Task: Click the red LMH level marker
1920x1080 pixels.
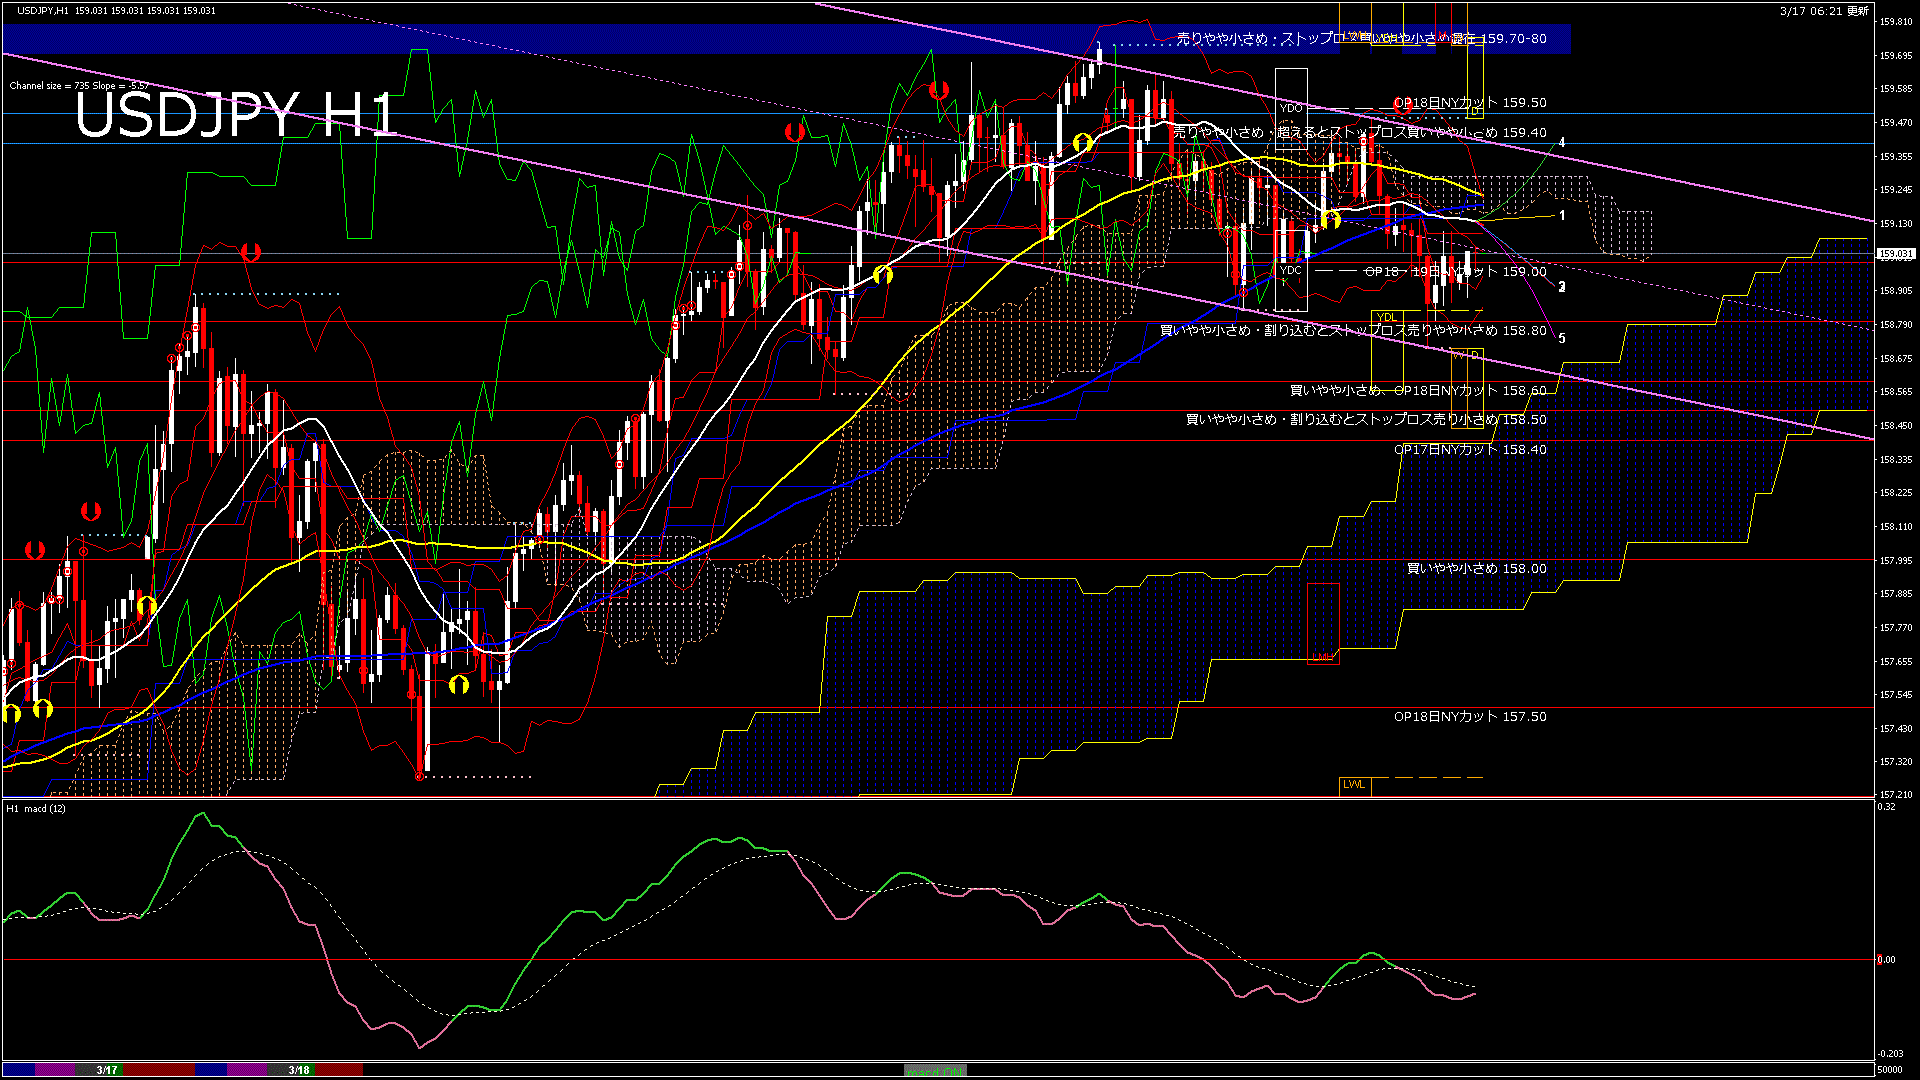Action: [1323, 657]
